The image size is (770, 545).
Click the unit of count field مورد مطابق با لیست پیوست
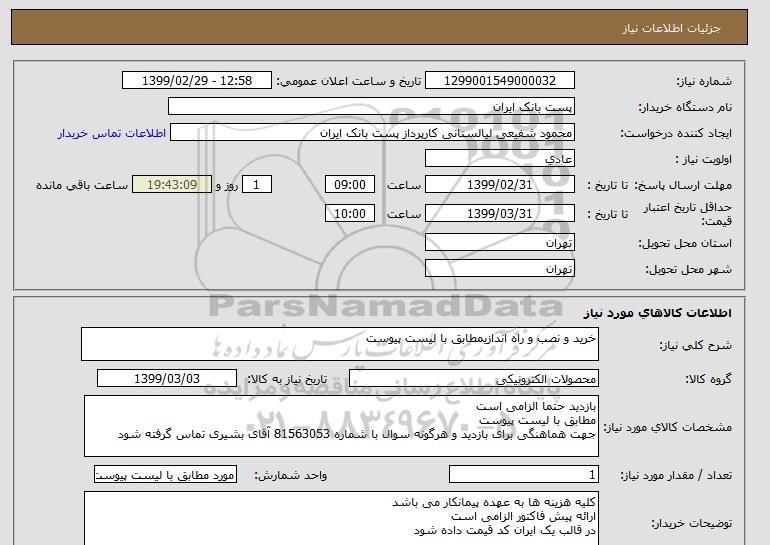click(x=165, y=474)
